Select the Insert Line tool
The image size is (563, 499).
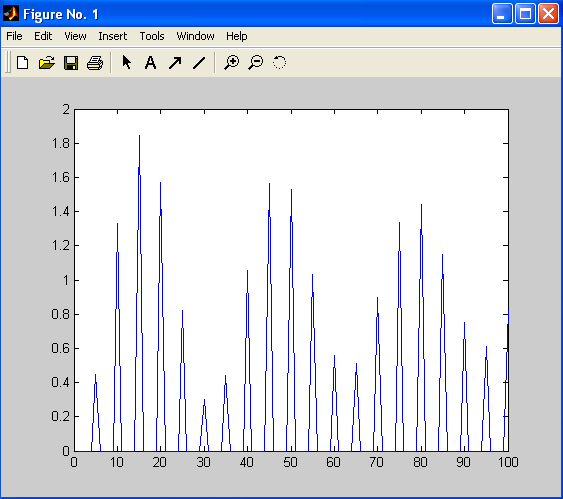pyautogui.click(x=199, y=63)
